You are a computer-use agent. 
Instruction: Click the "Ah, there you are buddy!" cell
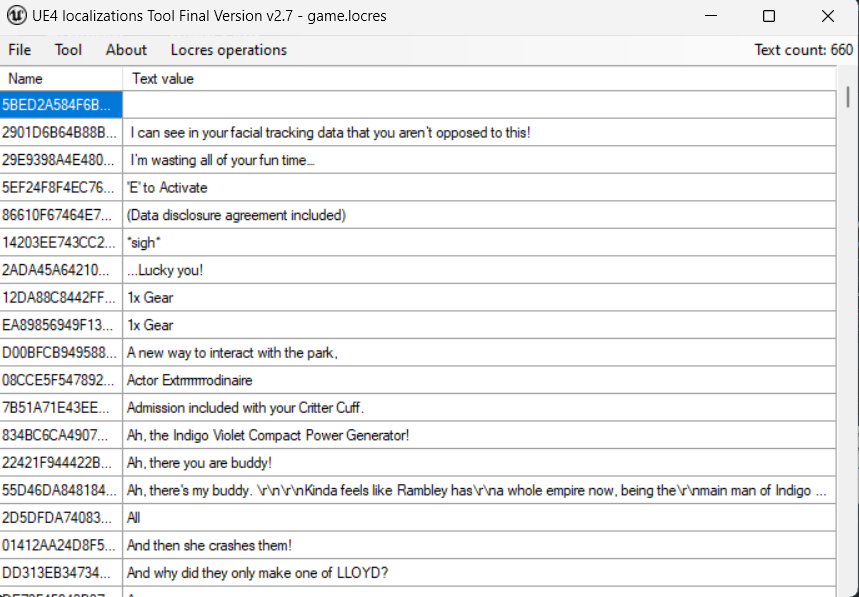click(x=199, y=462)
